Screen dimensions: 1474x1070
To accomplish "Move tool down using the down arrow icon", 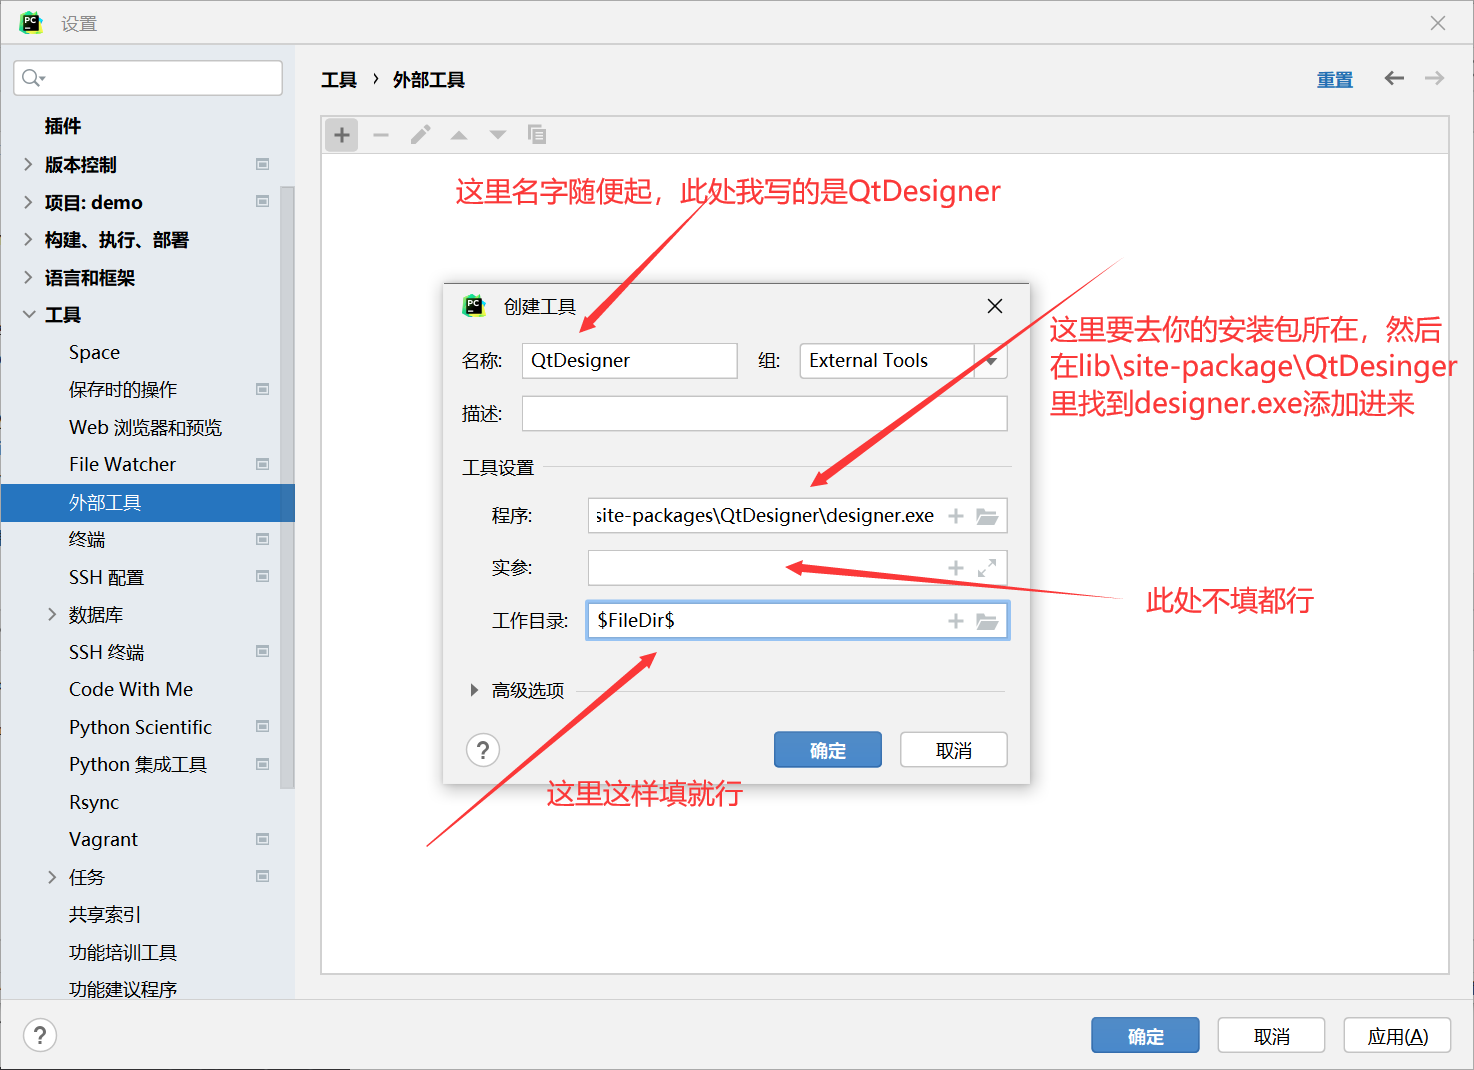I will (x=497, y=134).
